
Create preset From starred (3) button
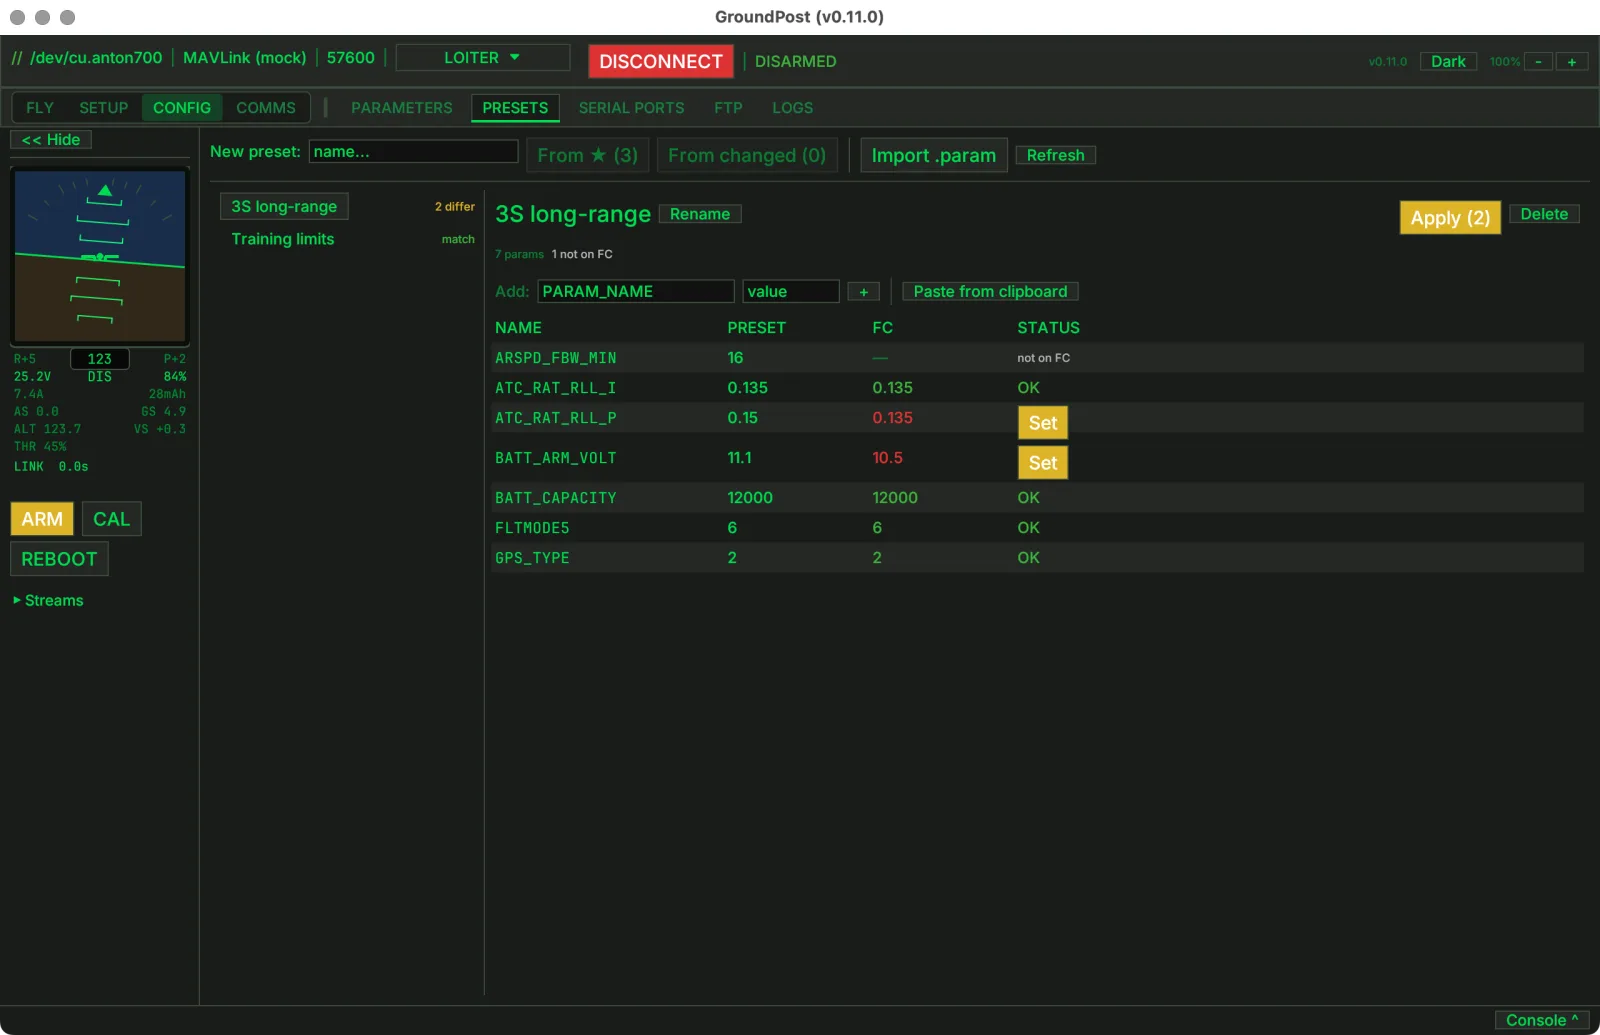click(588, 155)
